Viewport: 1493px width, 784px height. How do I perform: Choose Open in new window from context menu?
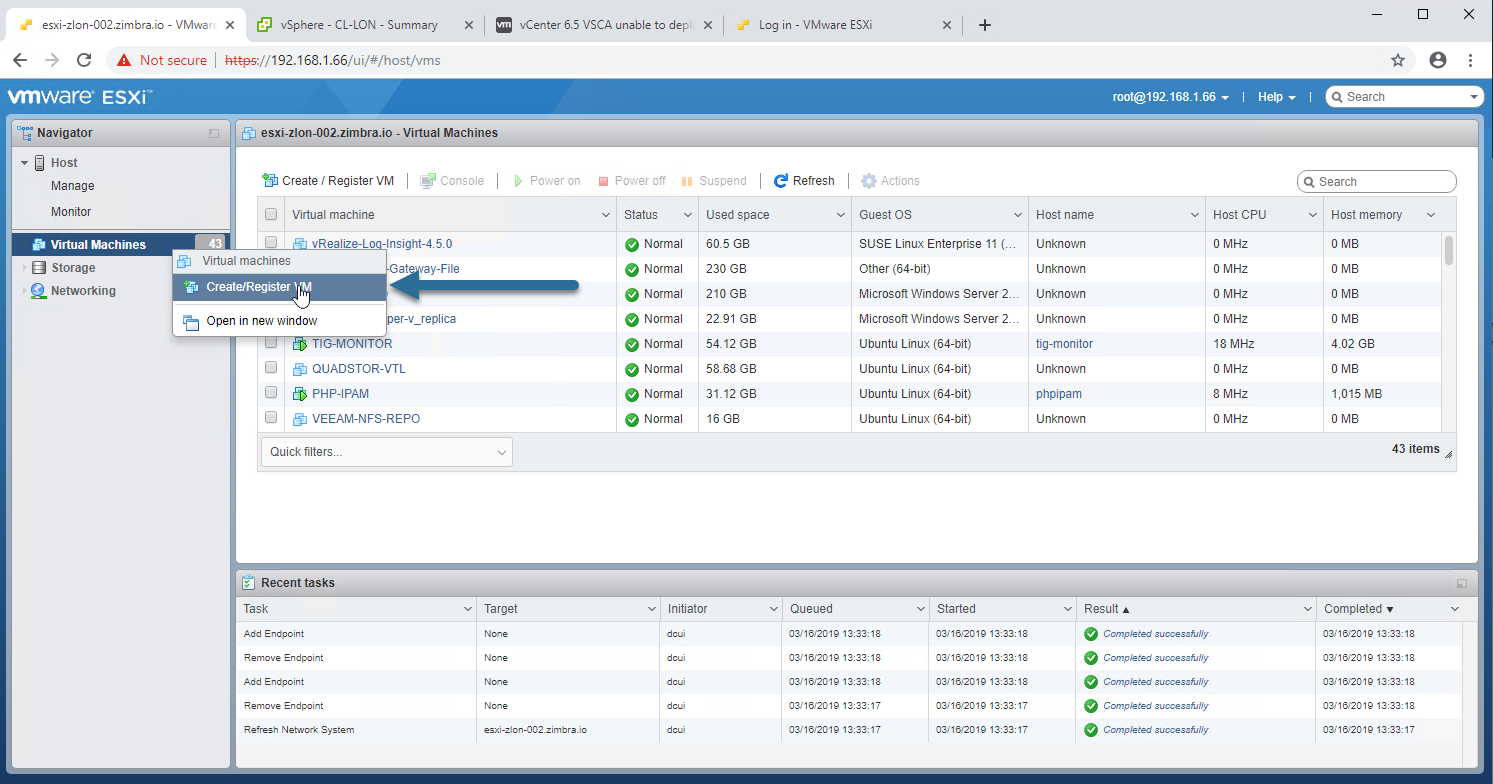coord(279,321)
